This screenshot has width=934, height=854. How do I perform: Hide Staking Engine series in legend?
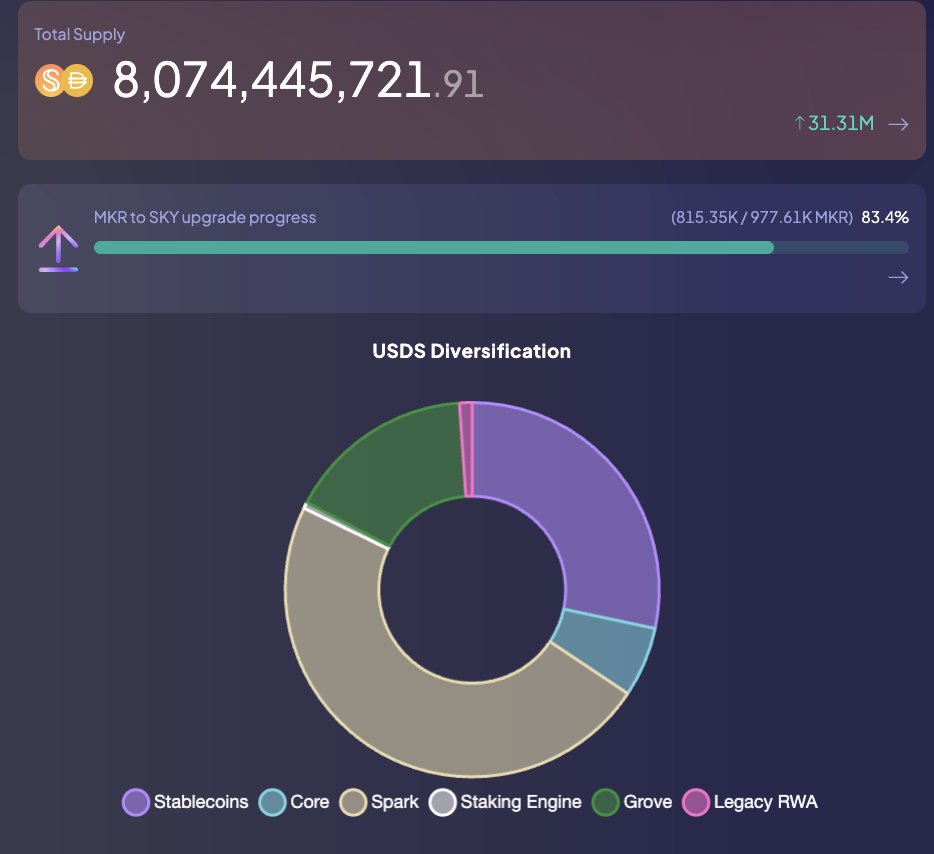pyautogui.click(x=505, y=802)
